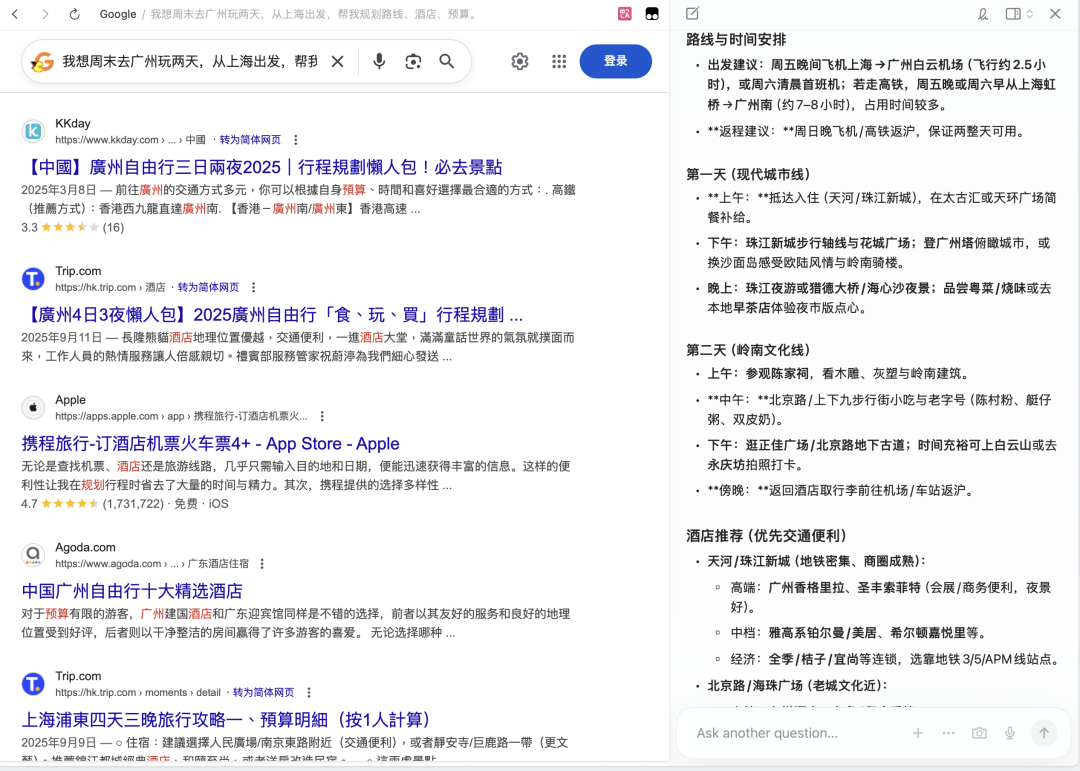Toggle the sidebar panel view icon

[1012, 14]
